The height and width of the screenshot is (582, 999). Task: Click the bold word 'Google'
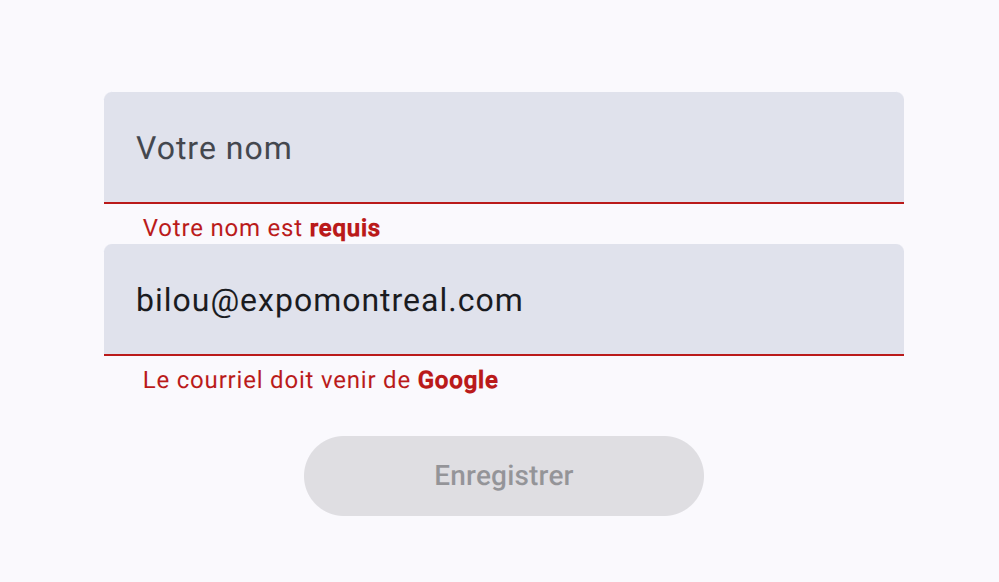point(458,380)
